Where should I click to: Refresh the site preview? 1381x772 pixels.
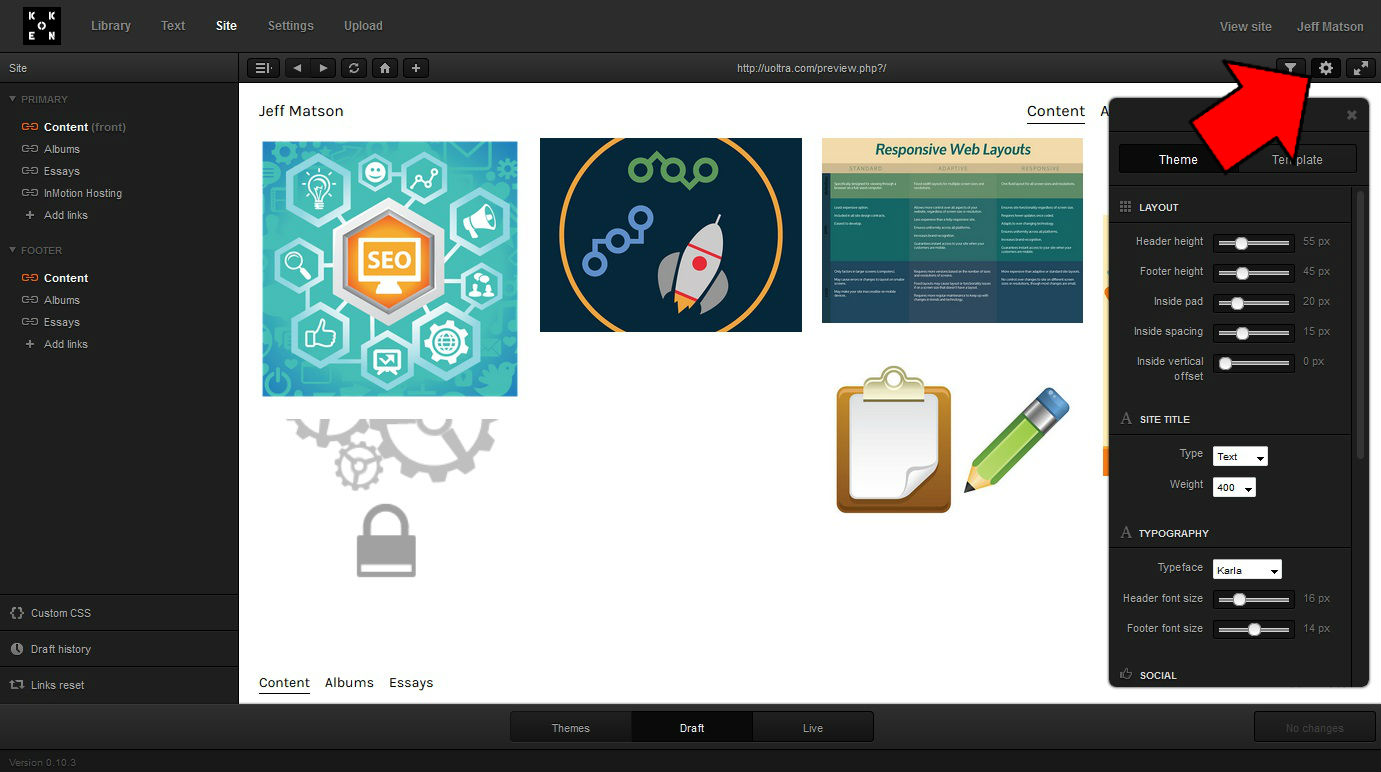(x=354, y=68)
